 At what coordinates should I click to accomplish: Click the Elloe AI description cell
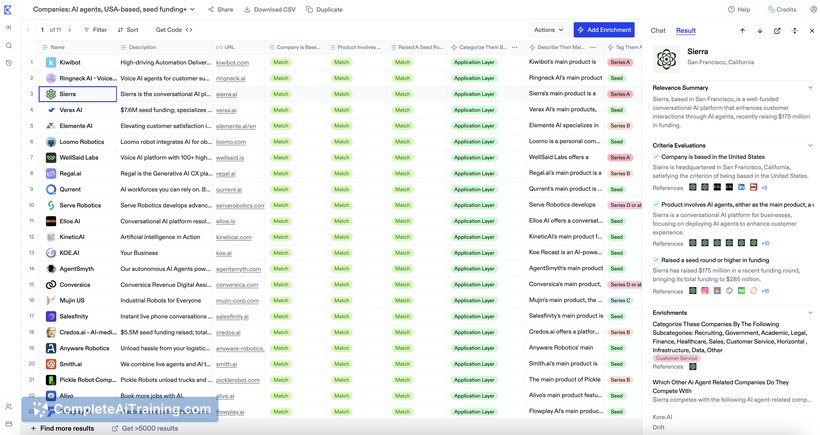[x=166, y=221]
